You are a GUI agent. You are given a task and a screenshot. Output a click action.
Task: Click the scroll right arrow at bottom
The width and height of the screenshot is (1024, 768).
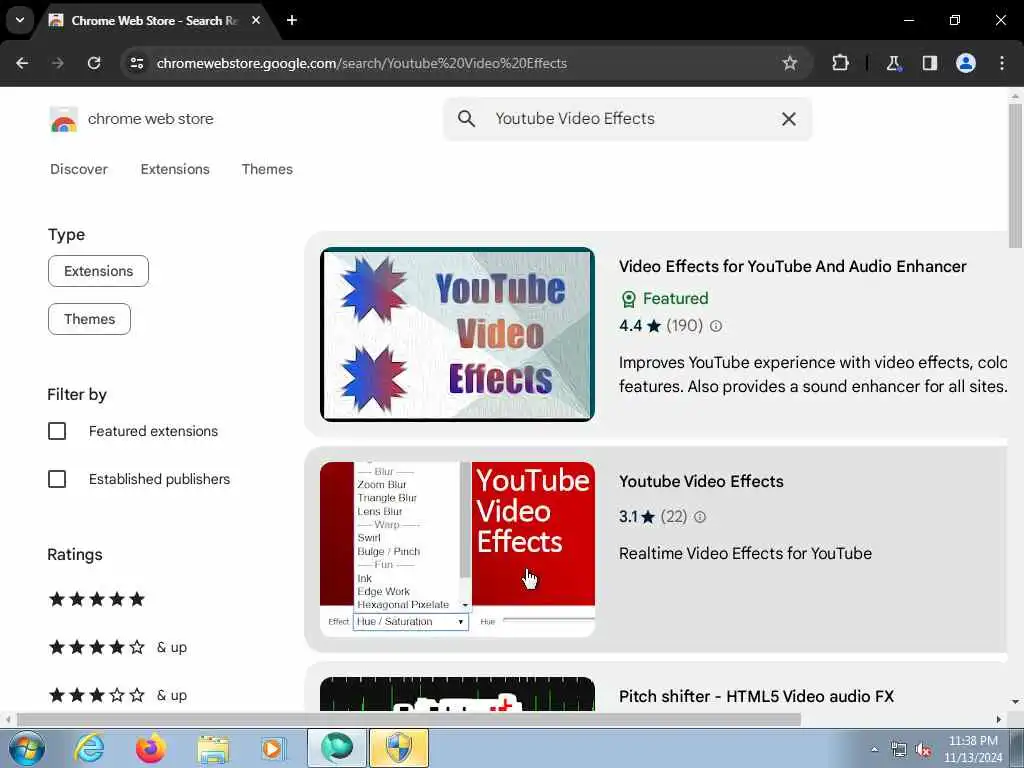[x=999, y=719]
